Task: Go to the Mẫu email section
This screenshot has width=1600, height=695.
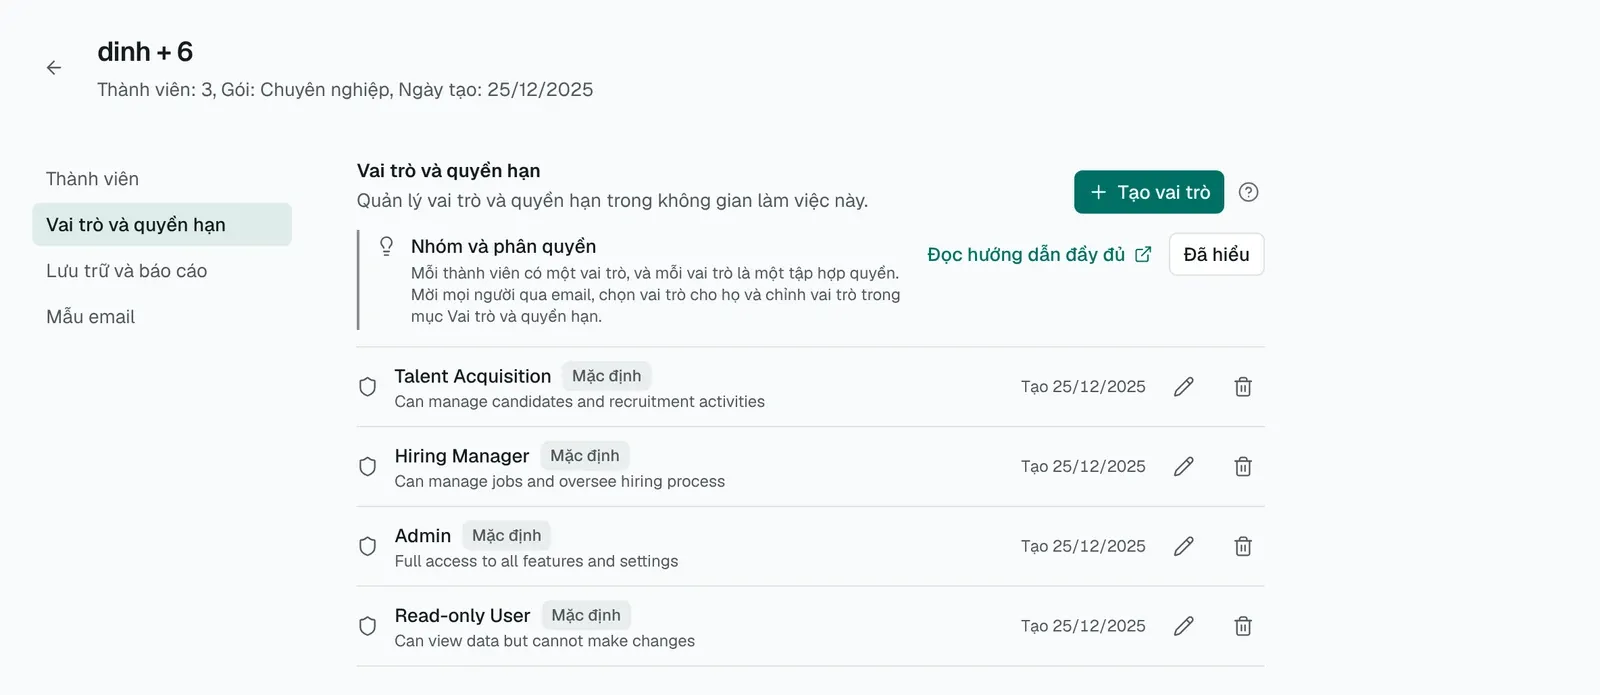Action: pyautogui.click(x=162, y=317)
